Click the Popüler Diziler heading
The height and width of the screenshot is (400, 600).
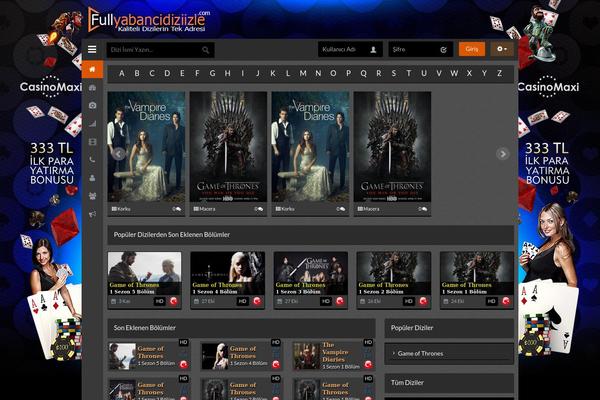click(412, 328)
